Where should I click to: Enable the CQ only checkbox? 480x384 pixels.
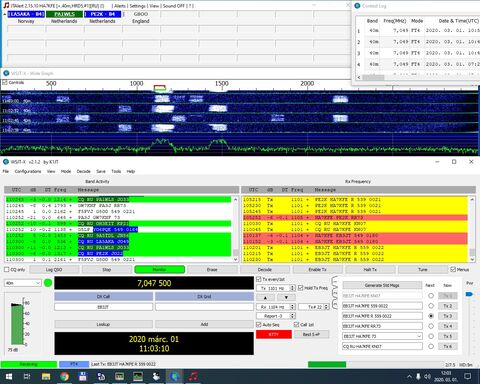[x=6, y=269]
